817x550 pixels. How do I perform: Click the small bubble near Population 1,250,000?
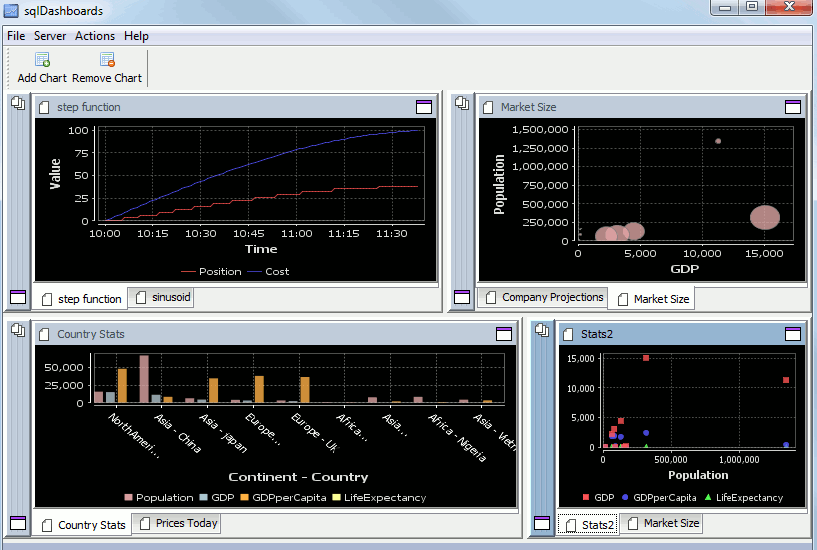[718, 141]
